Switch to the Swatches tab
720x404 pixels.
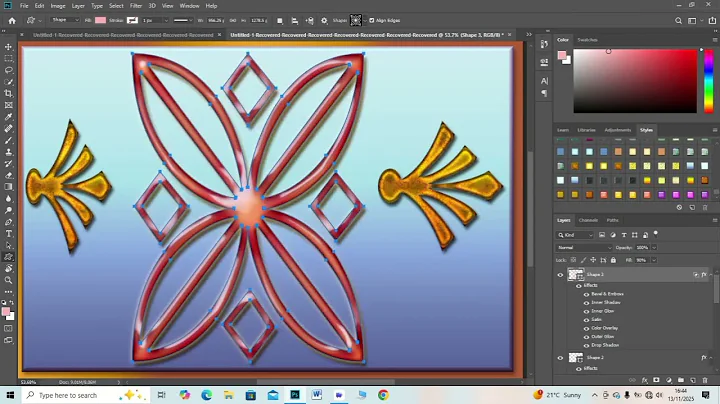pos(587,40)
